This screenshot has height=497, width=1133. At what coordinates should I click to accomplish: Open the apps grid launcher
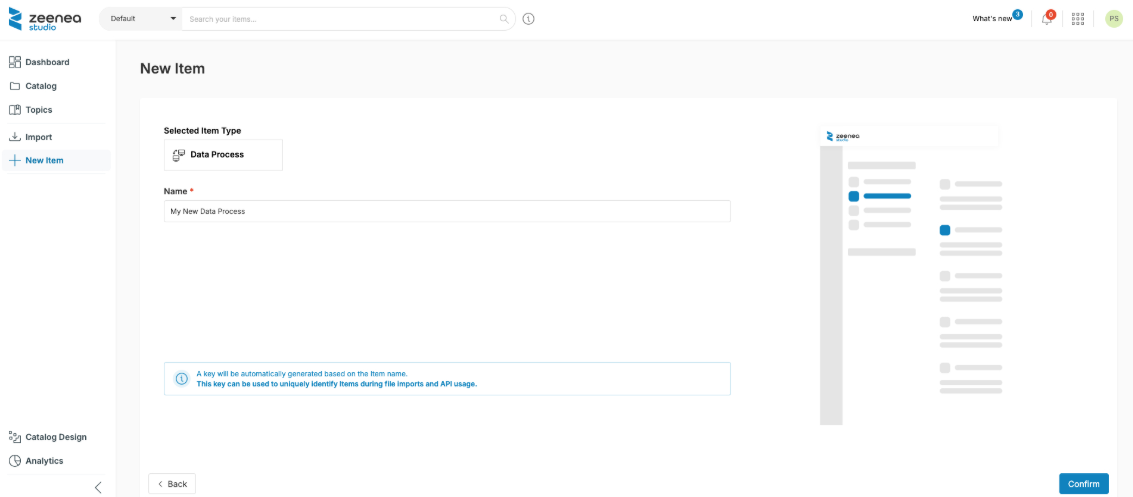1078,19
